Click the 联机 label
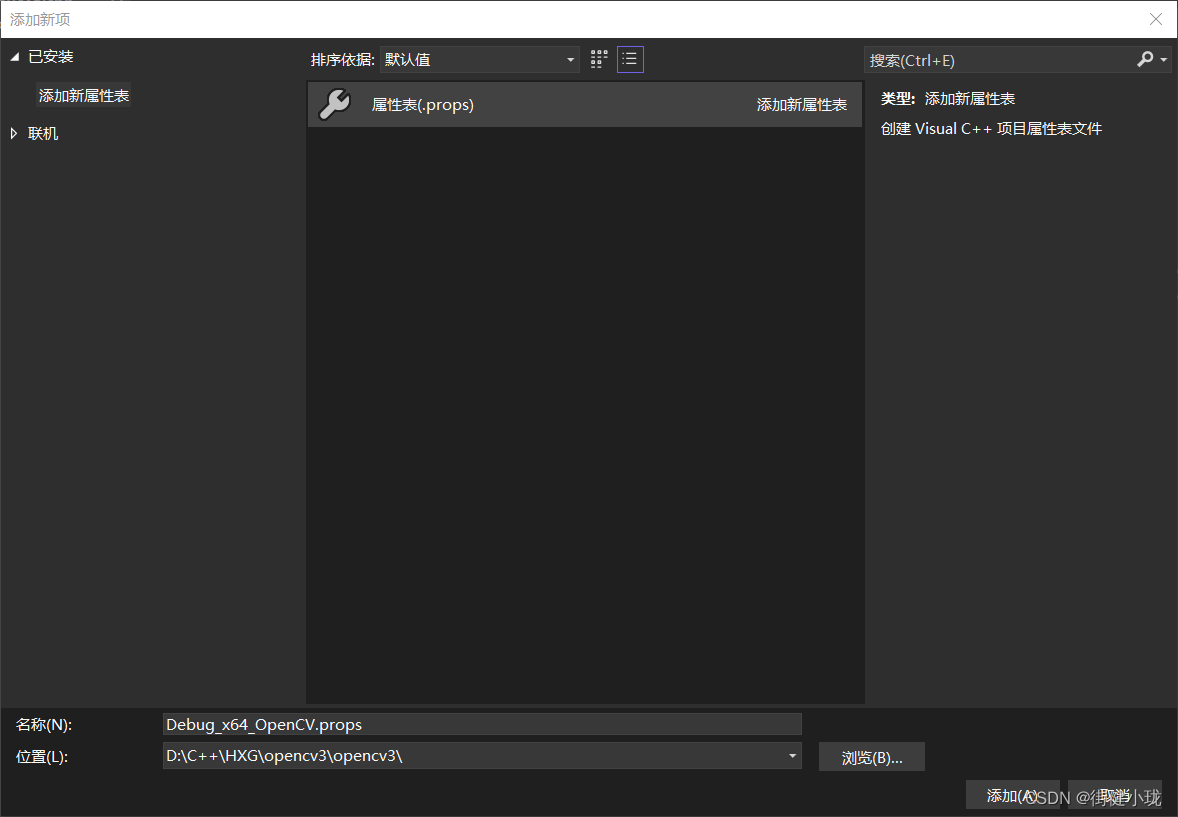 (x=43, y=134)
